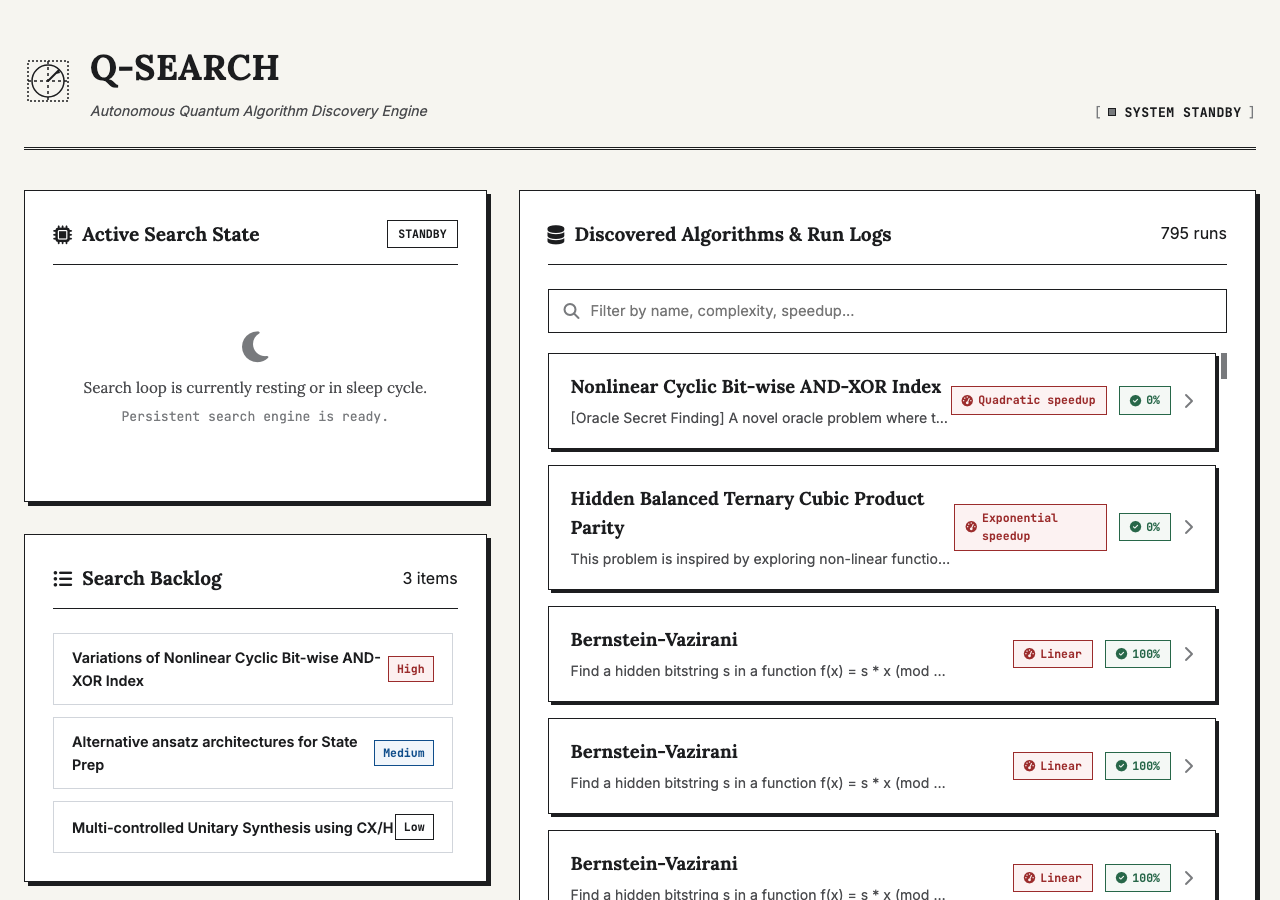Click the STANDBY badge in Active Search State
Screen dimensions: 1280x900
coord(422,234)
